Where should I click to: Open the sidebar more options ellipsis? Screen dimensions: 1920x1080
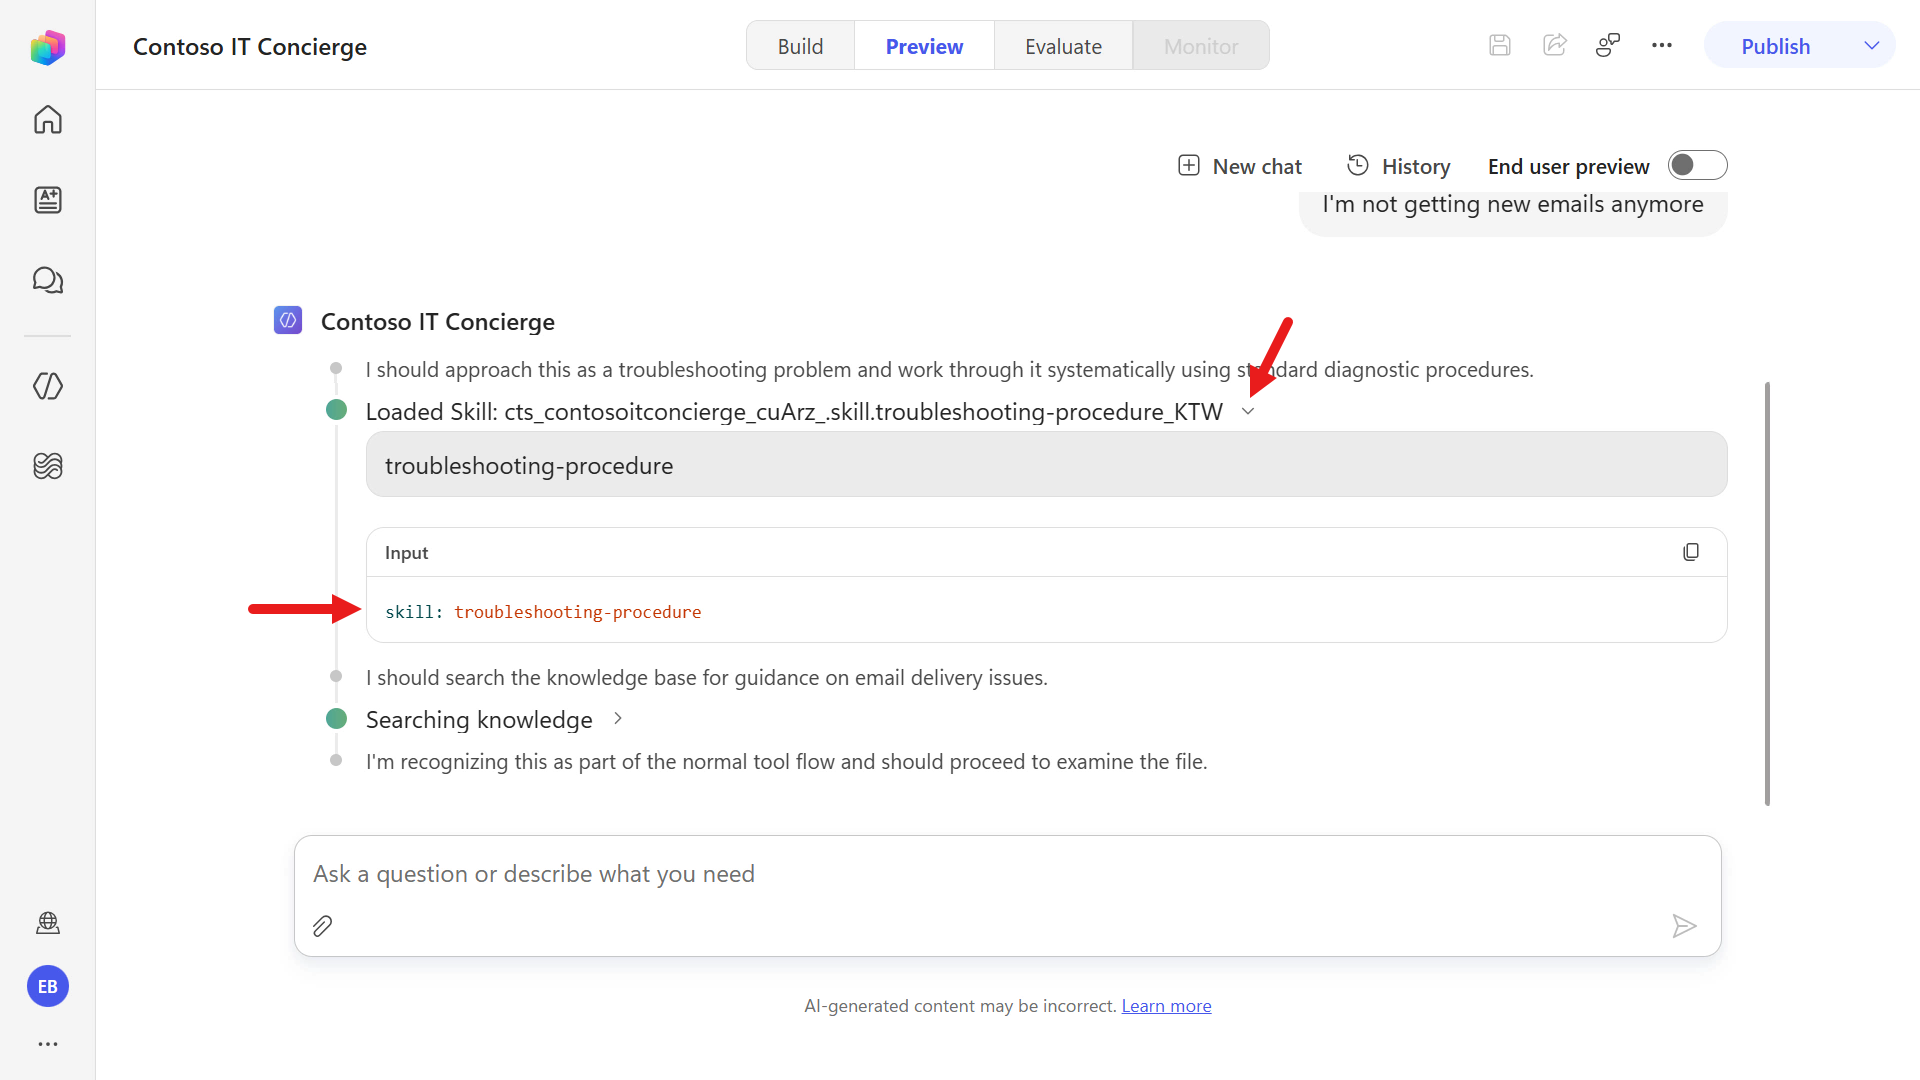47,1044
